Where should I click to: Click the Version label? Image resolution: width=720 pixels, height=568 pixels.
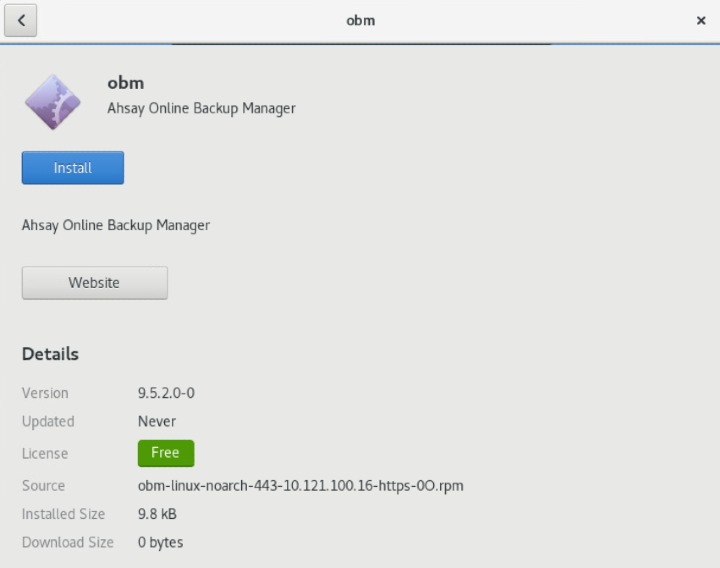pyautogui.click(x=45, y=393)
